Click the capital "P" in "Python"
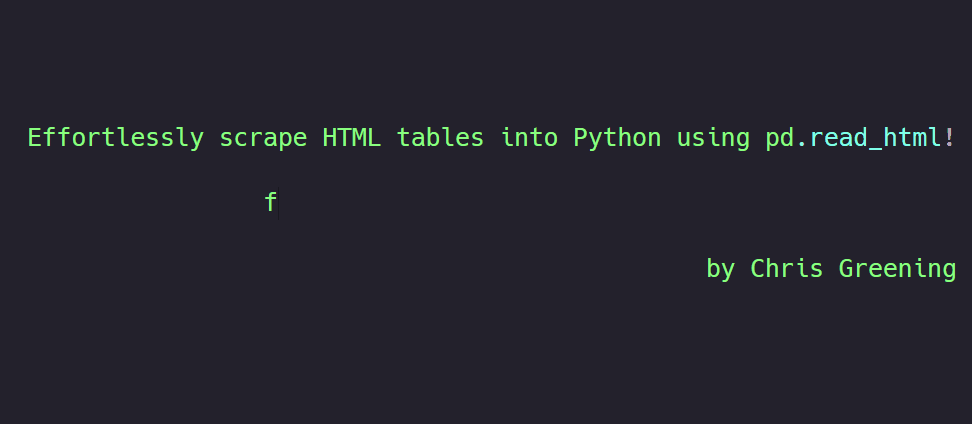The height and width of the screenshot is (424, 972). [x=581, y=138]
